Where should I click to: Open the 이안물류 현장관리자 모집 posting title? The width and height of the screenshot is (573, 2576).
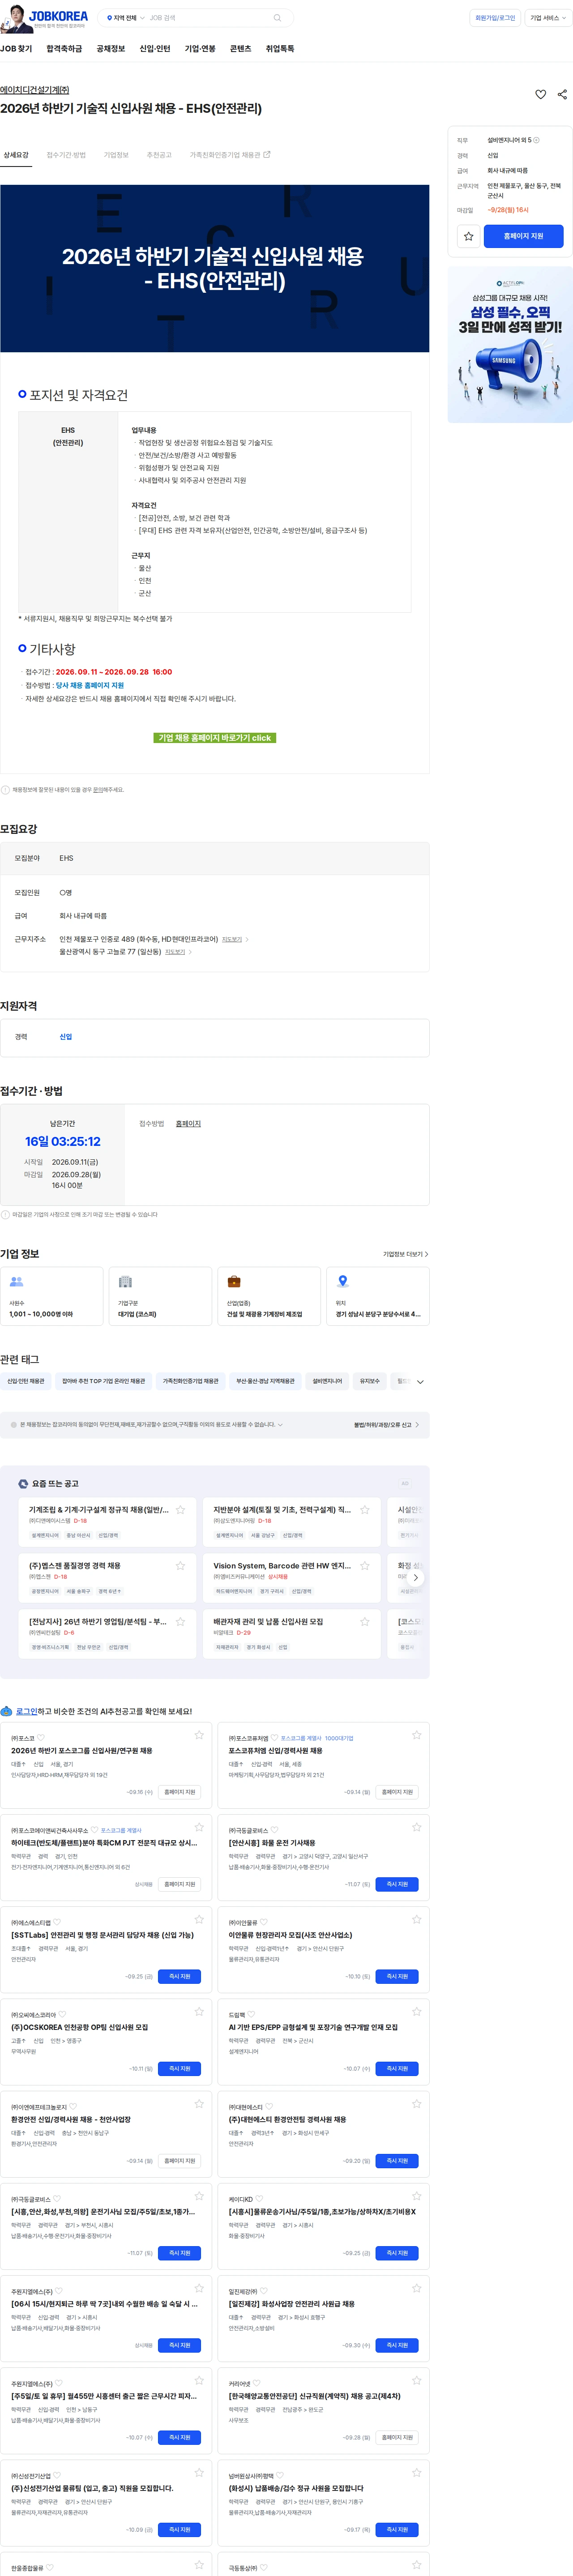click(x=290, y=1935)
